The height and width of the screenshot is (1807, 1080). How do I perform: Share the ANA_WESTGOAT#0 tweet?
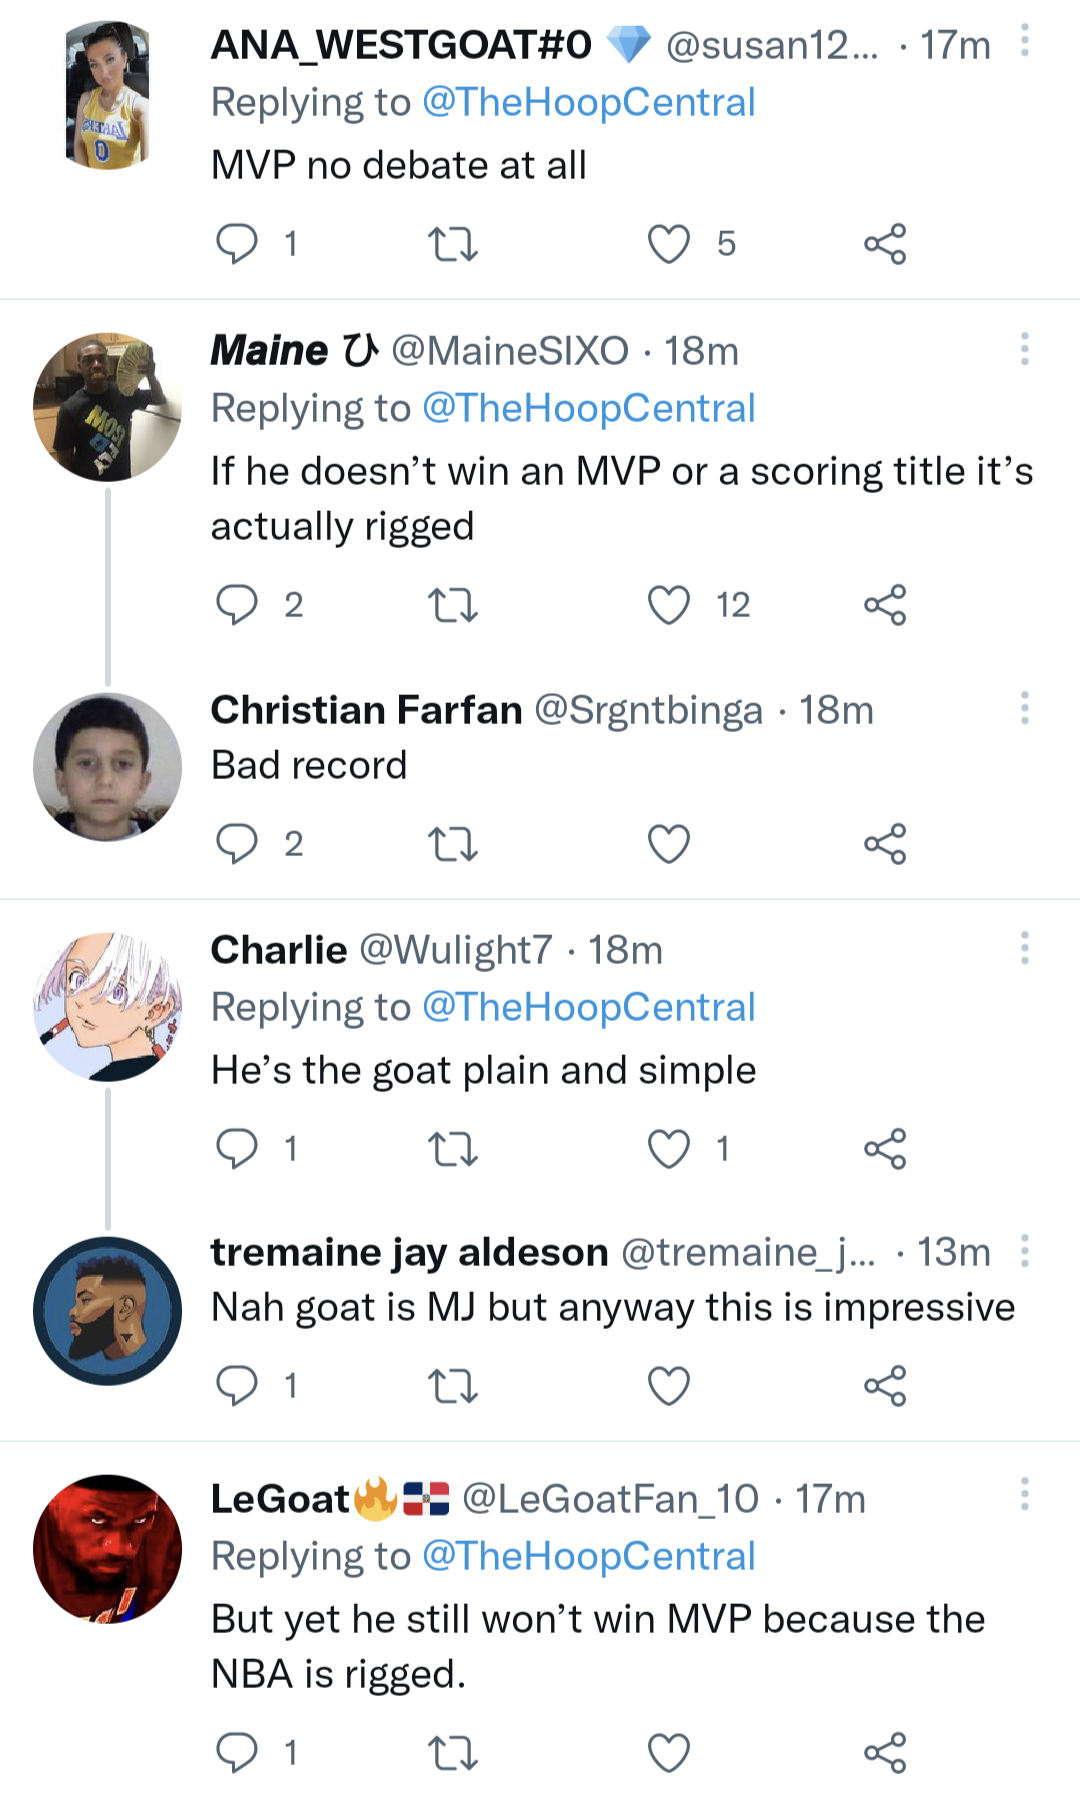(885, 244)
